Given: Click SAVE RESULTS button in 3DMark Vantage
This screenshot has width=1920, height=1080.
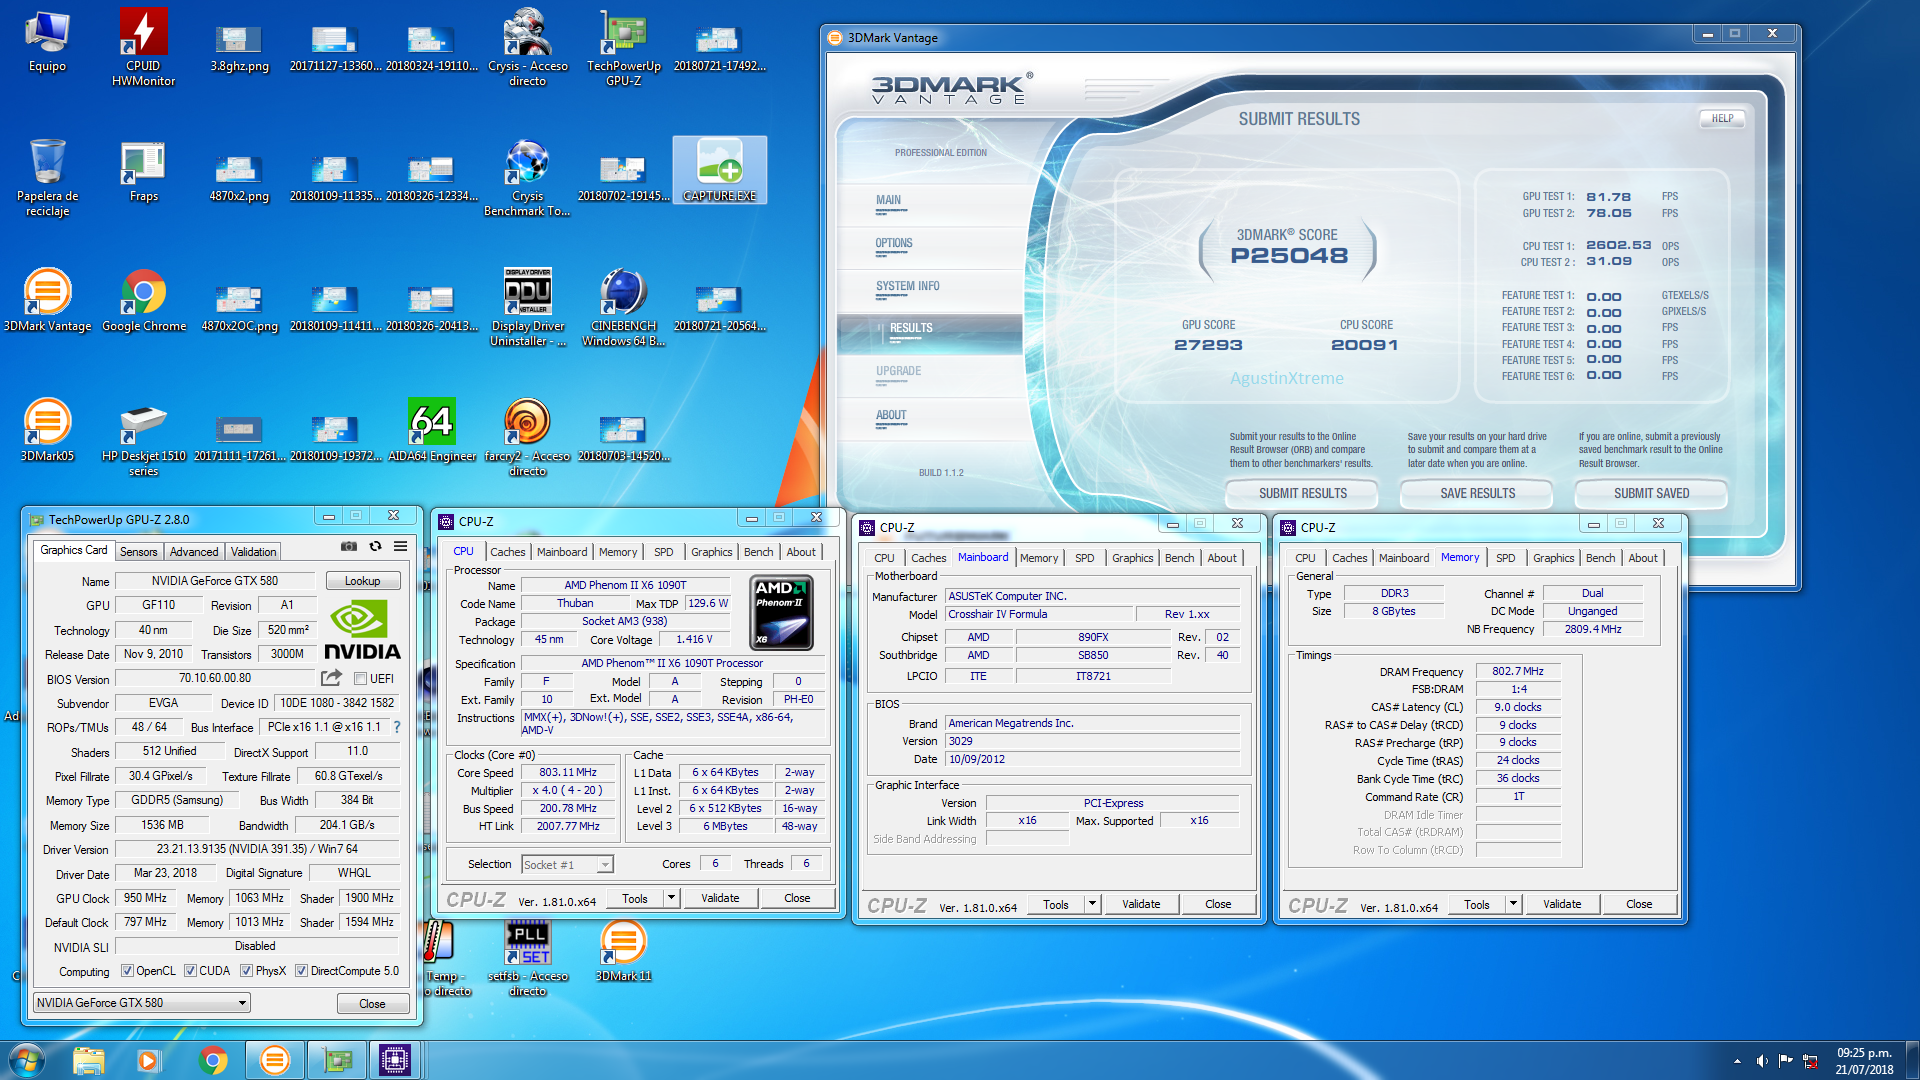Looking at the screenshot, I should (x=1477, y=493).
